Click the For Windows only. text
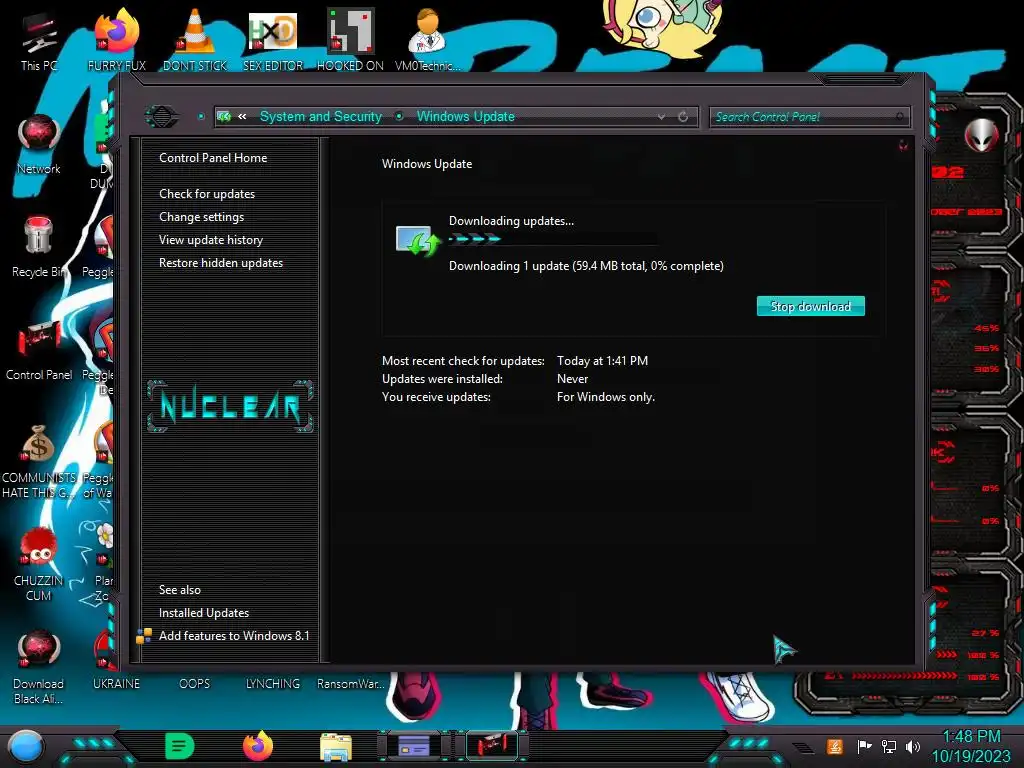 [605, 397]
